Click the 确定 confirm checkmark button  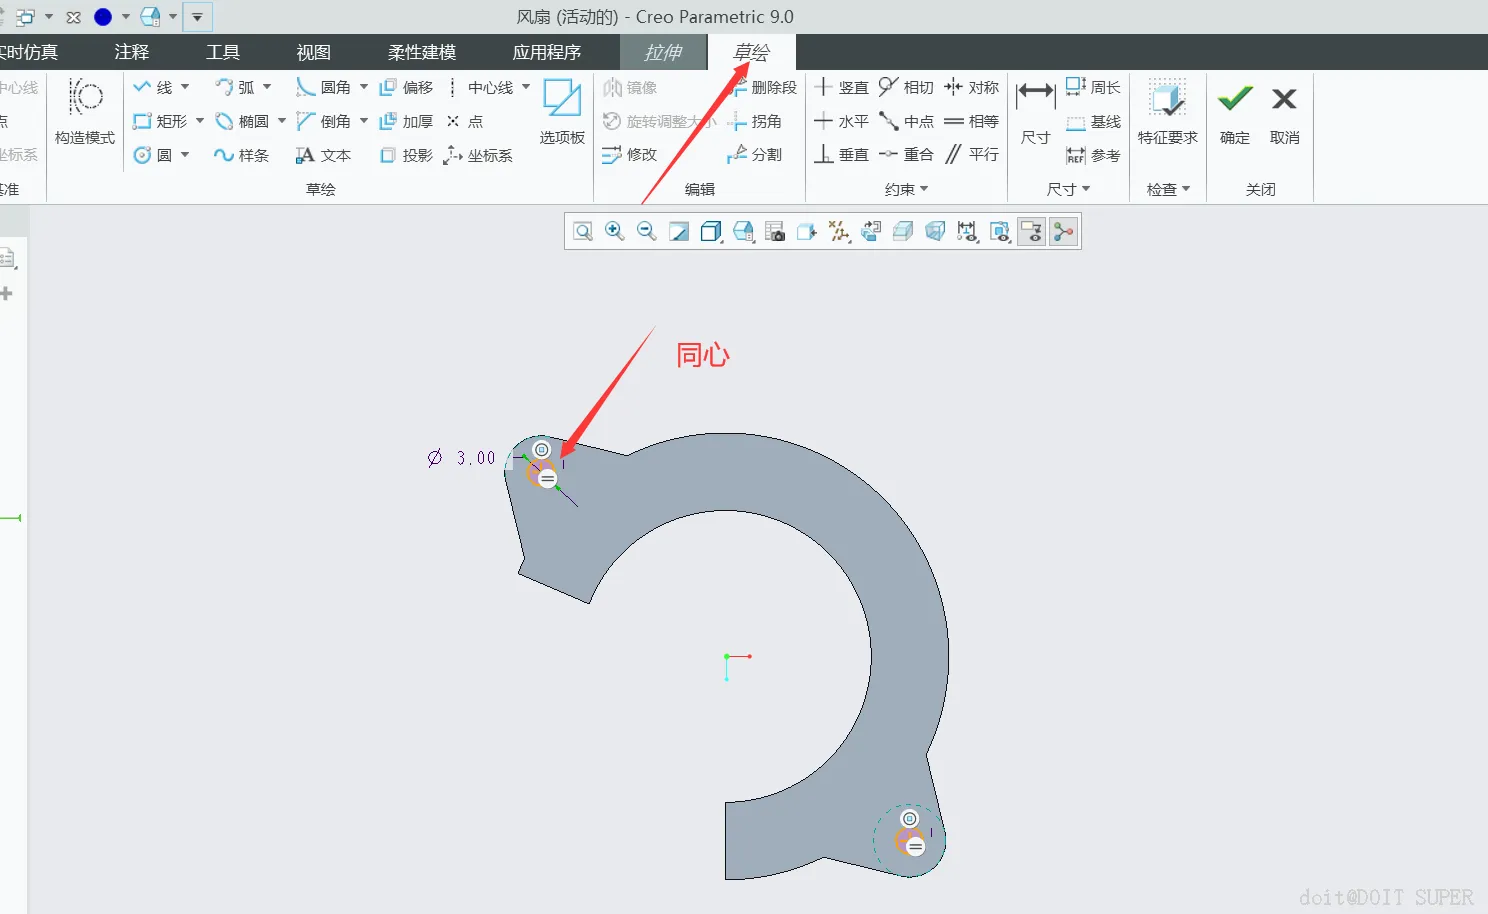[1235, 113]
